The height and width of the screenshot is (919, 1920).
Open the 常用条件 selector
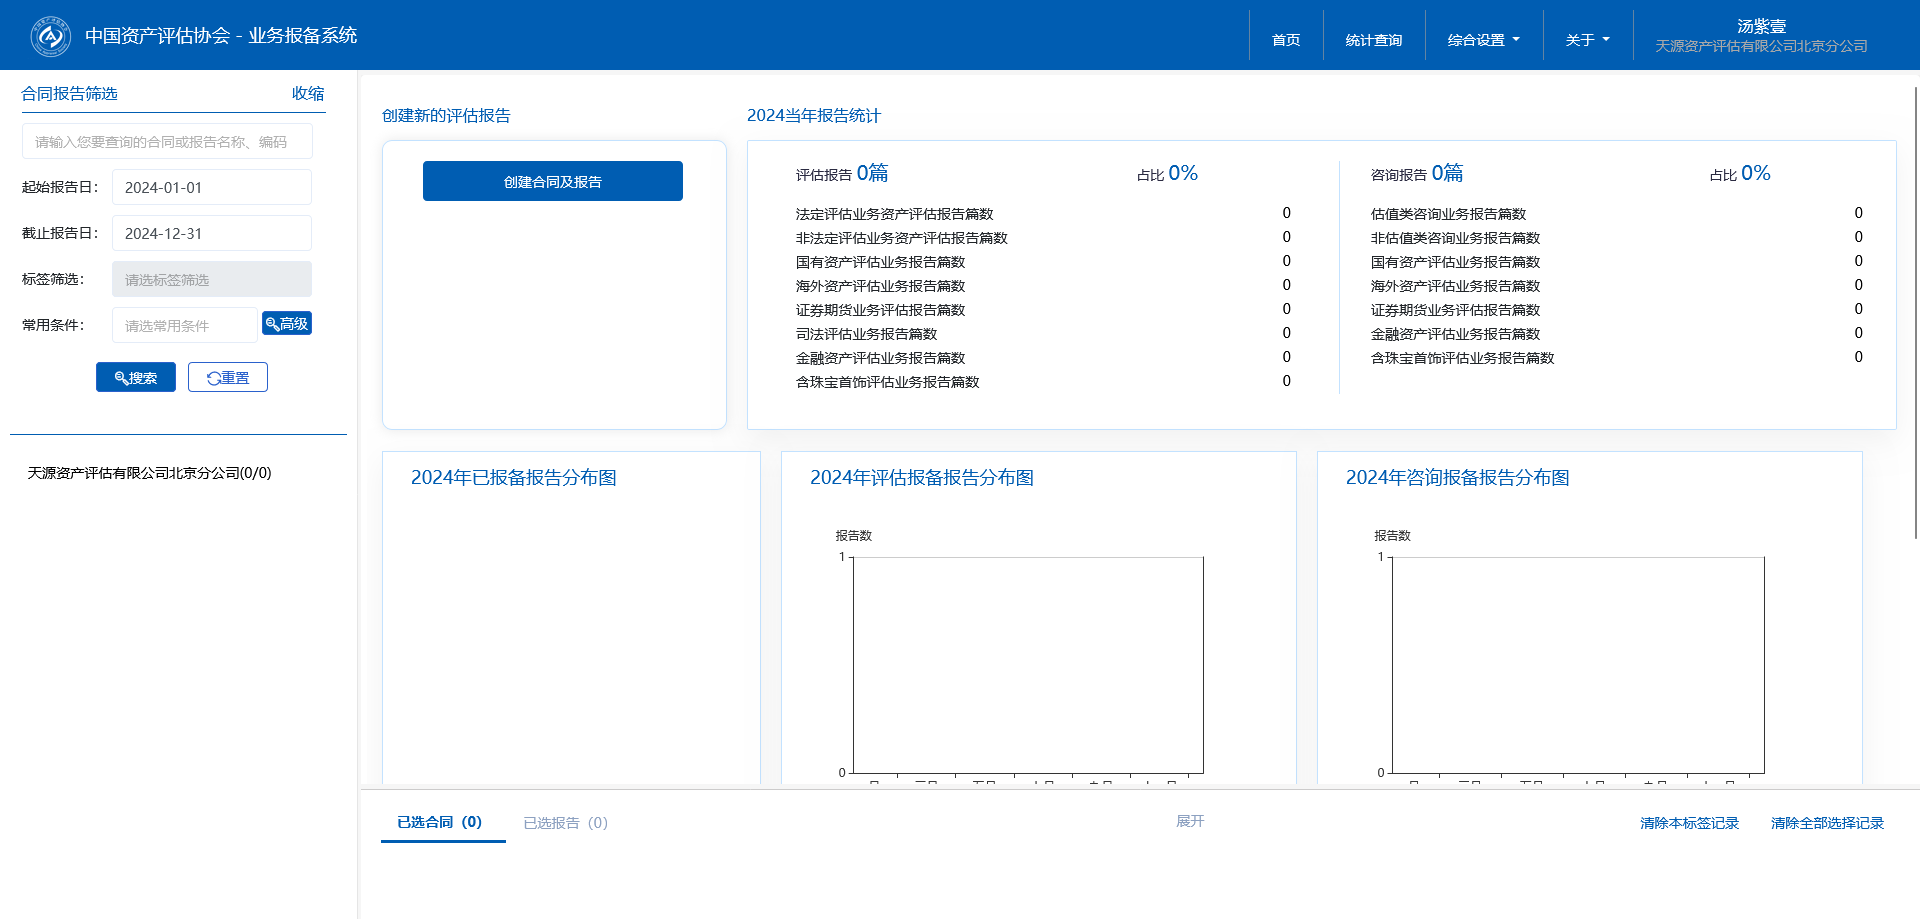(184, 326)
